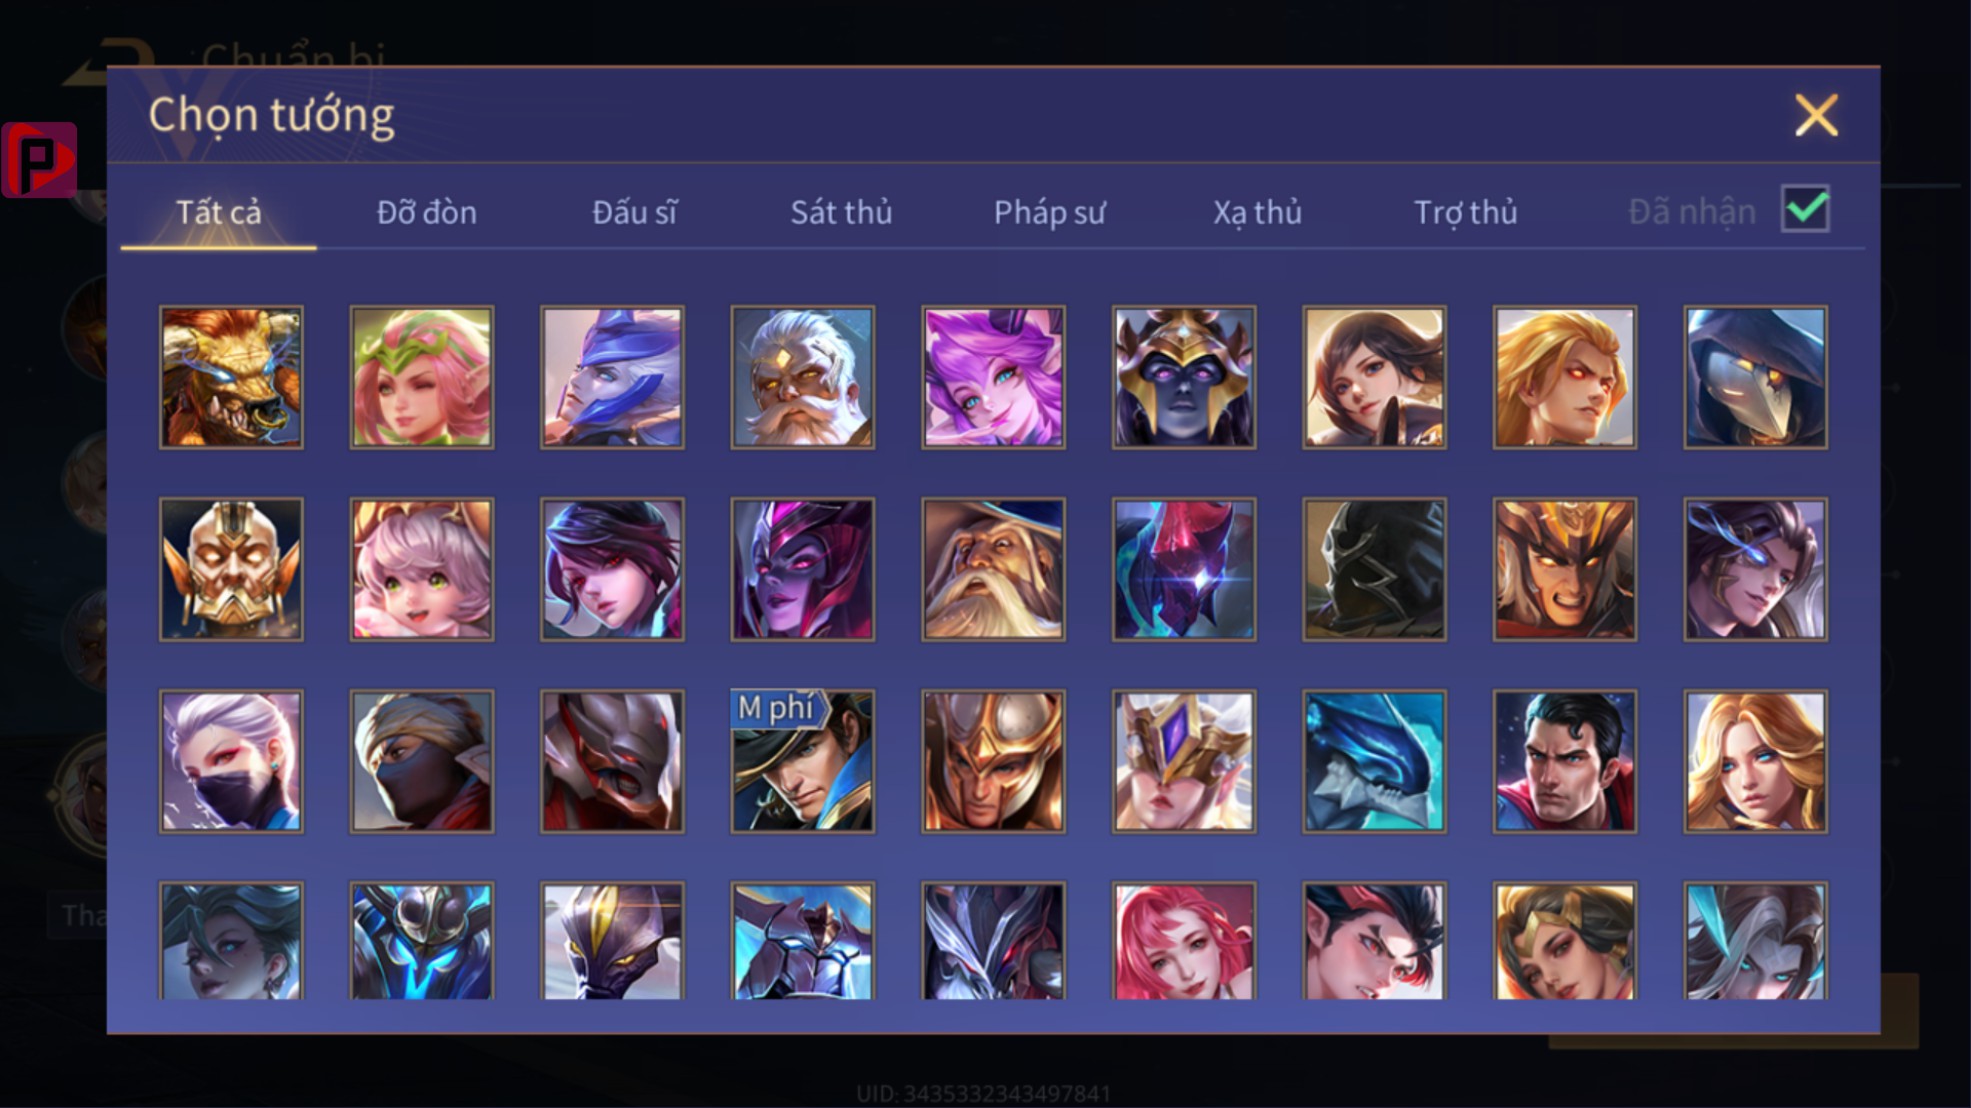The height and width of the screenshot is (1108, 1971).
Task: Select the blue shark-headed hero portrait
Action: 1374,761
